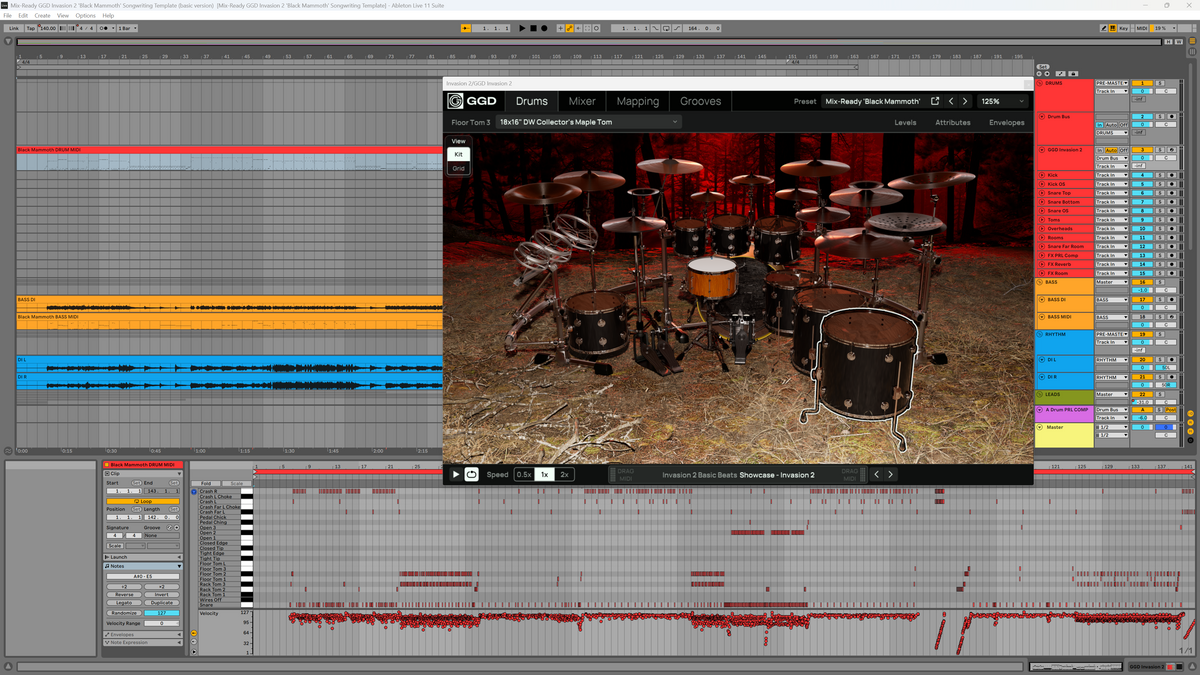Unfold the Kick track

click(x=1041, y=175)
